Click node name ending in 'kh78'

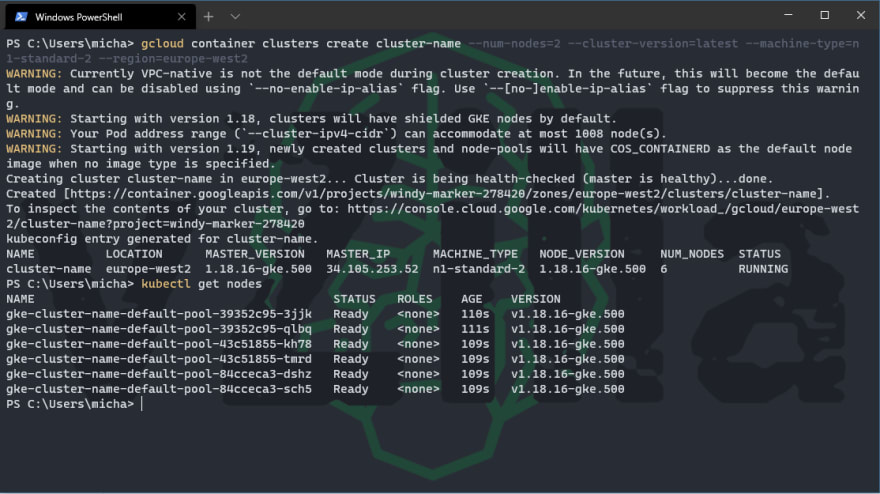point(159,344)
